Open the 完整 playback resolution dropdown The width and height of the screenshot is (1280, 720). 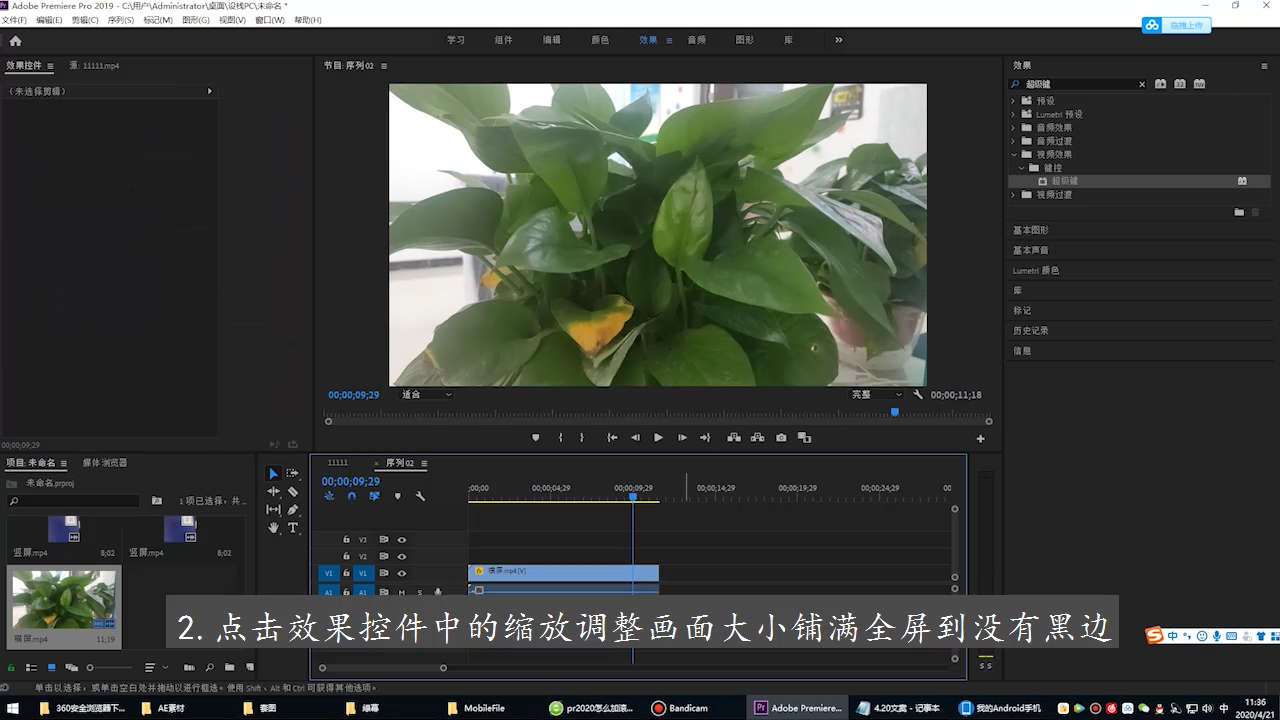pos(876,395)
